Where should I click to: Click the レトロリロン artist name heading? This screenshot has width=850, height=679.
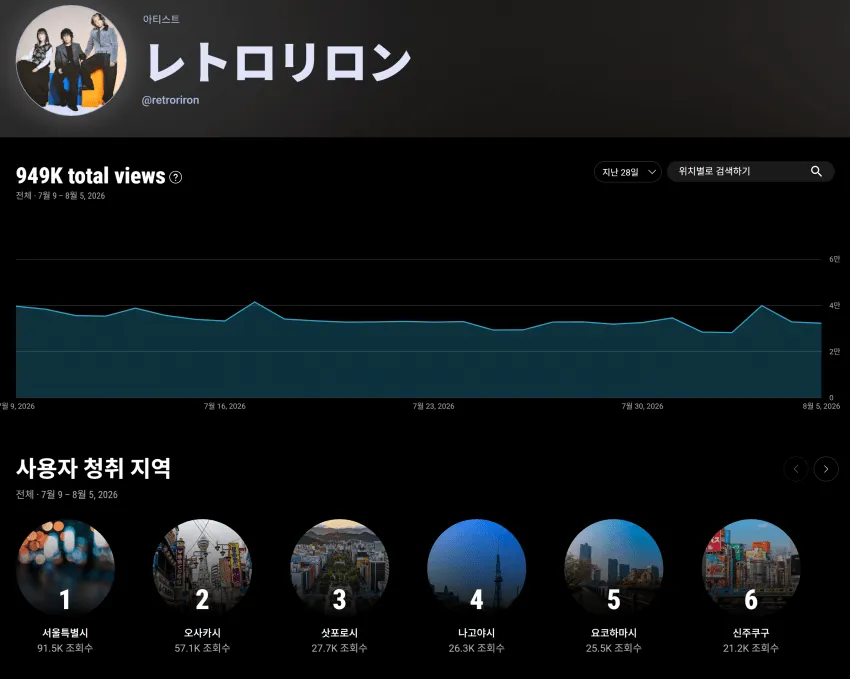279,61
